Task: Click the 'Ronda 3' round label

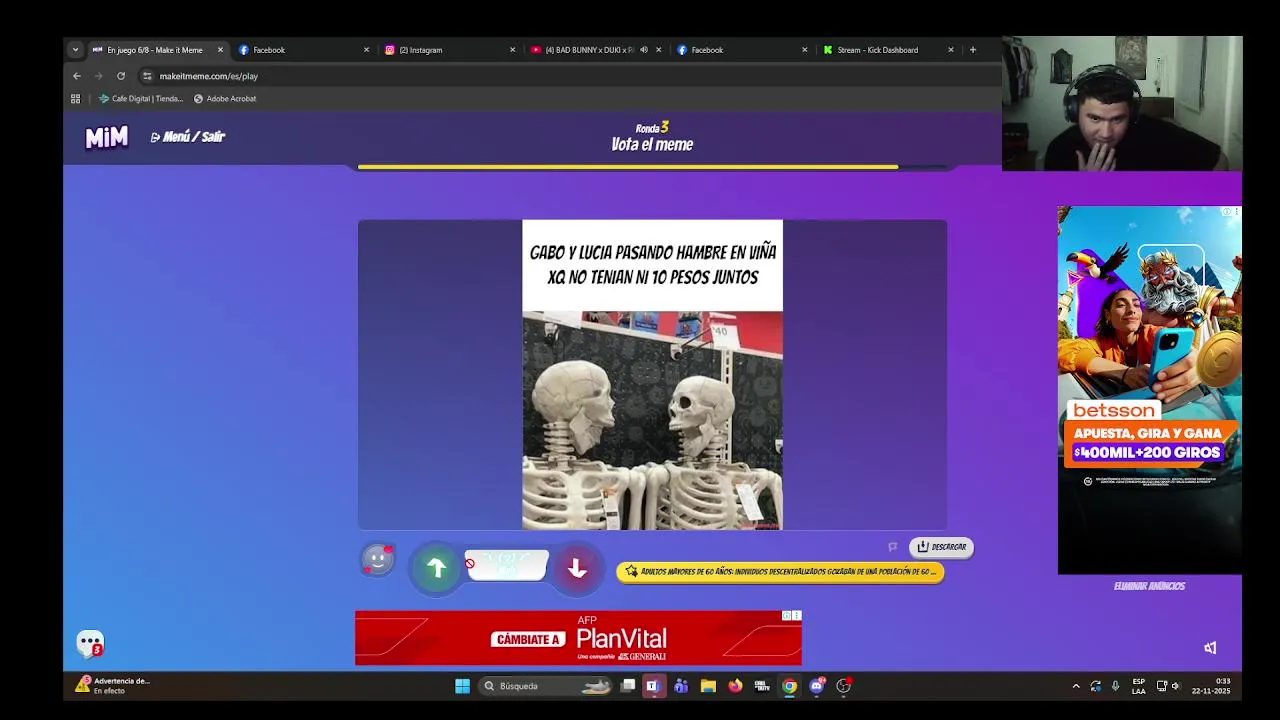Action: pos(652,128)
